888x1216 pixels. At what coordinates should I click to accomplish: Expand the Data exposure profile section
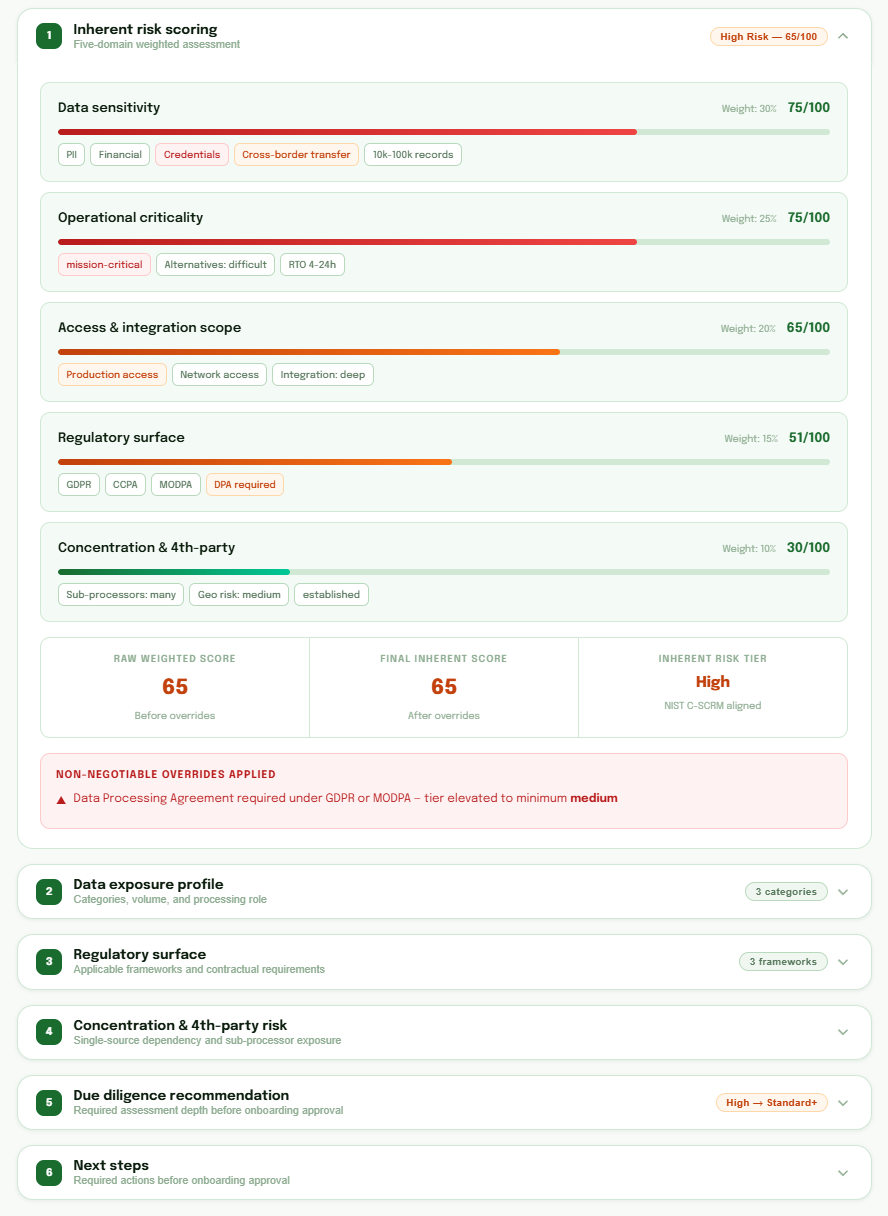[x=843, y=891]
